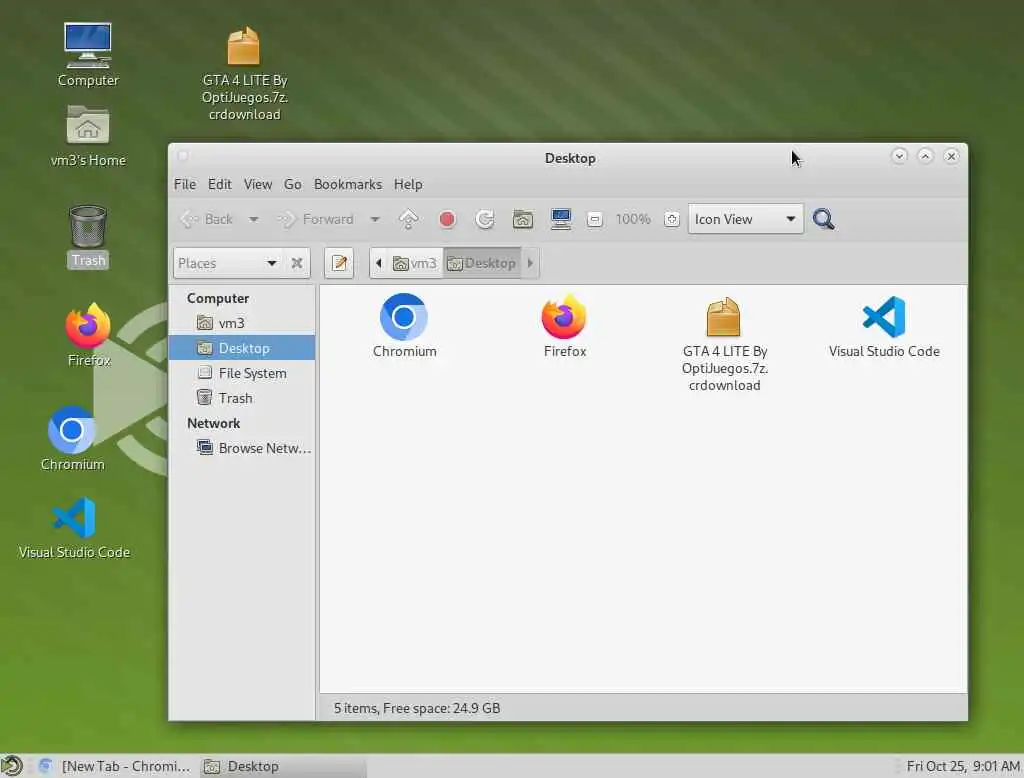Open the Help menu
The height and width of the screenshot is (778, 1024).
(408, 185)
